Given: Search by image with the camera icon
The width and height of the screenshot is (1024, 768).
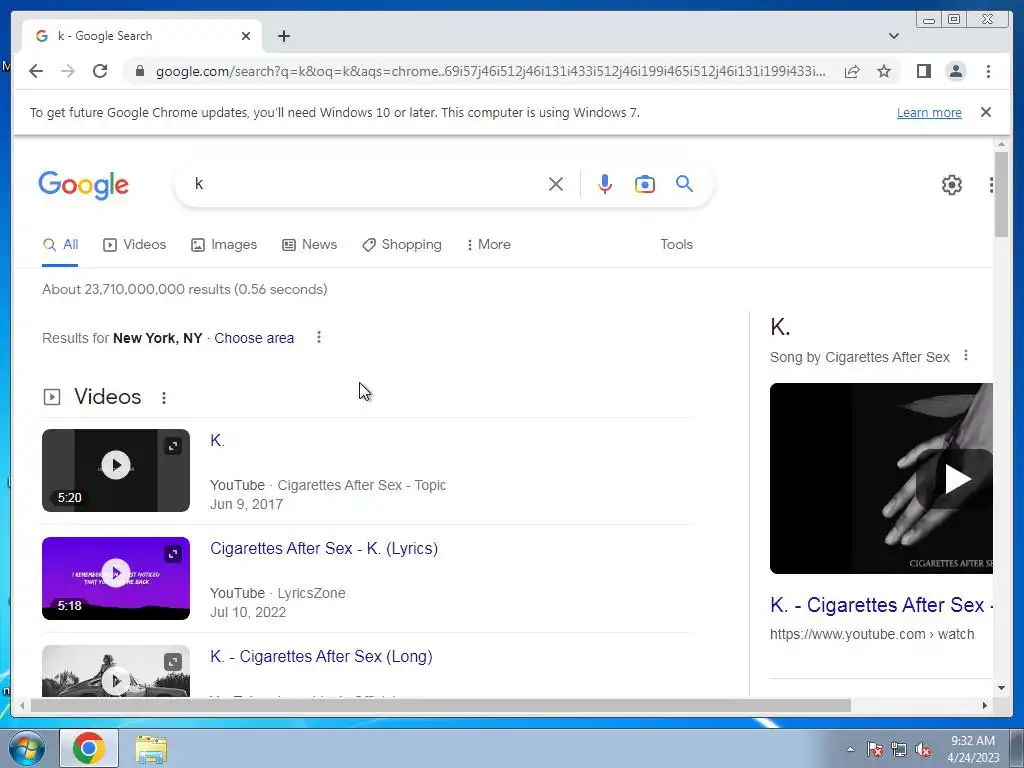Looking at the screenshot, I should [645, 184].
